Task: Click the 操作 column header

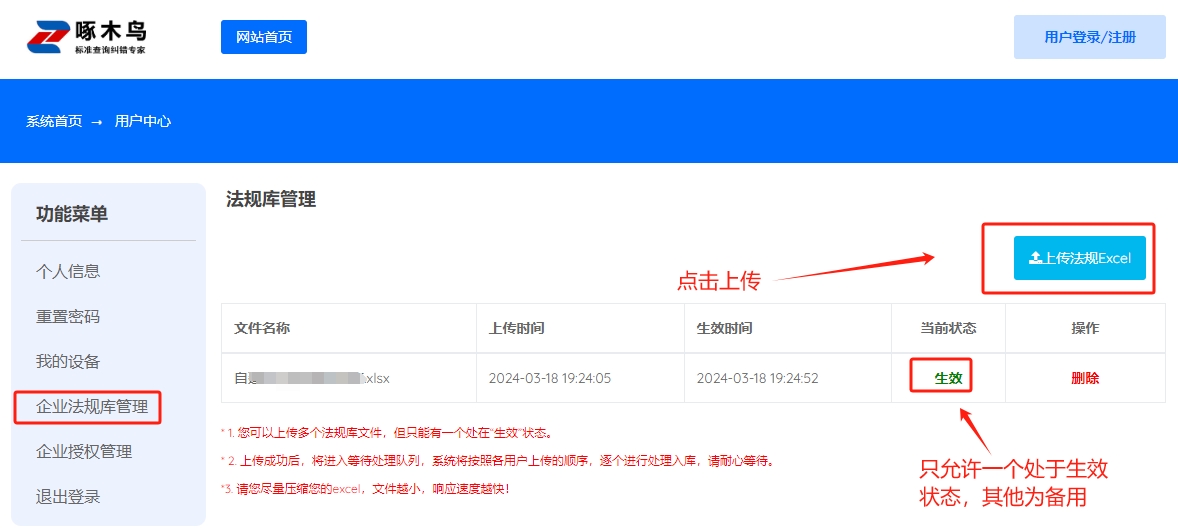Action: tap(1085, 328)
